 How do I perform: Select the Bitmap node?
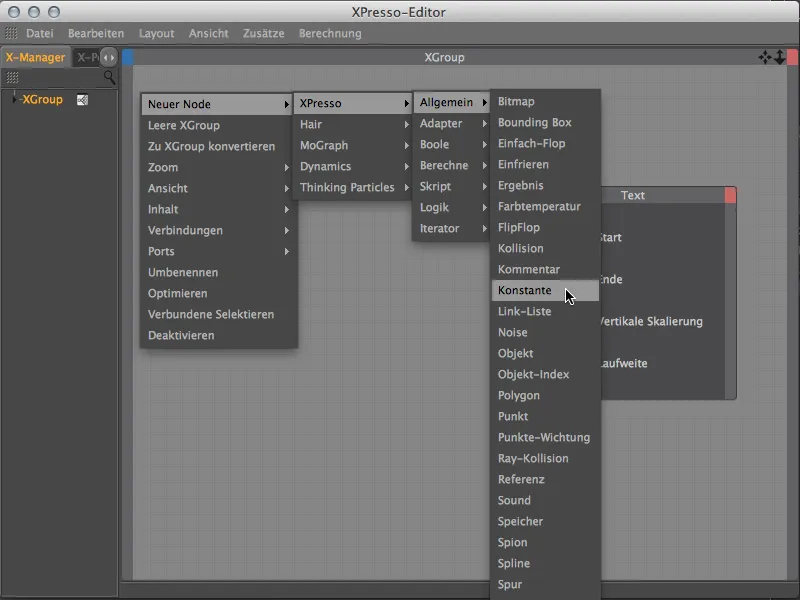pos(545,101)
